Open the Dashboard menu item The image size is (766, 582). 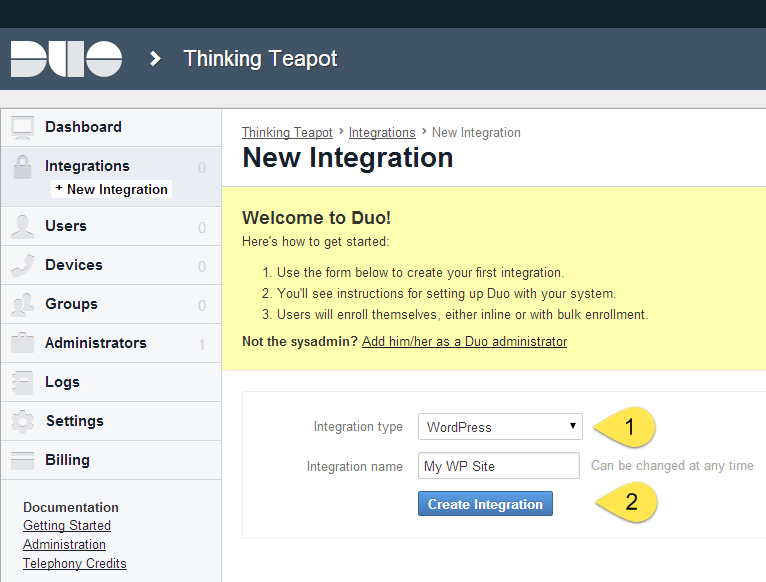coord(111,128)
